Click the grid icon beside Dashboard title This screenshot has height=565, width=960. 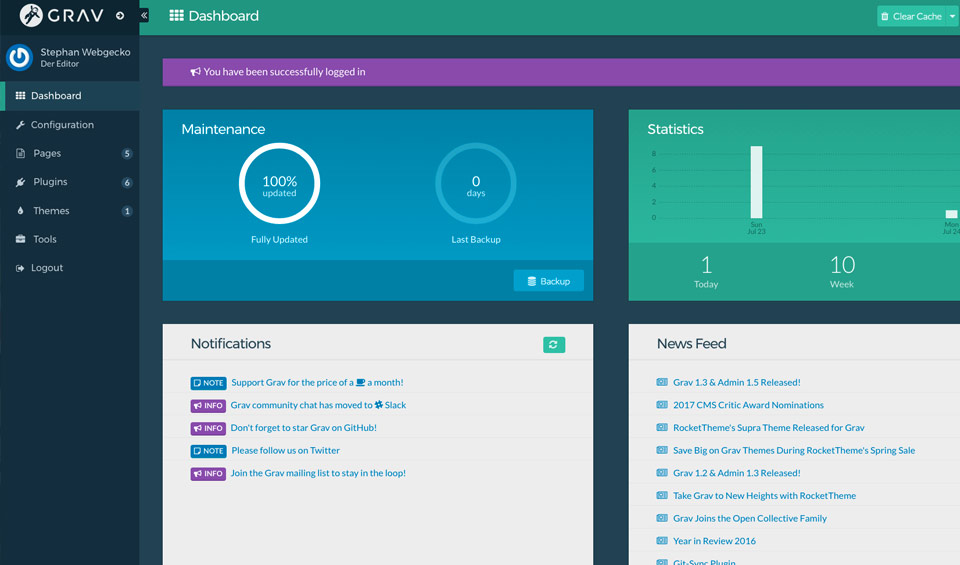click(x=176, y=15)
